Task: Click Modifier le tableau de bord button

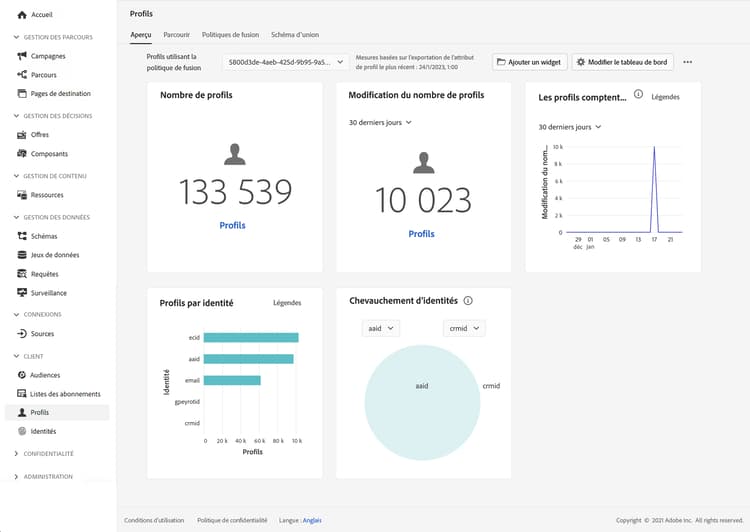Action: point(622,62)
